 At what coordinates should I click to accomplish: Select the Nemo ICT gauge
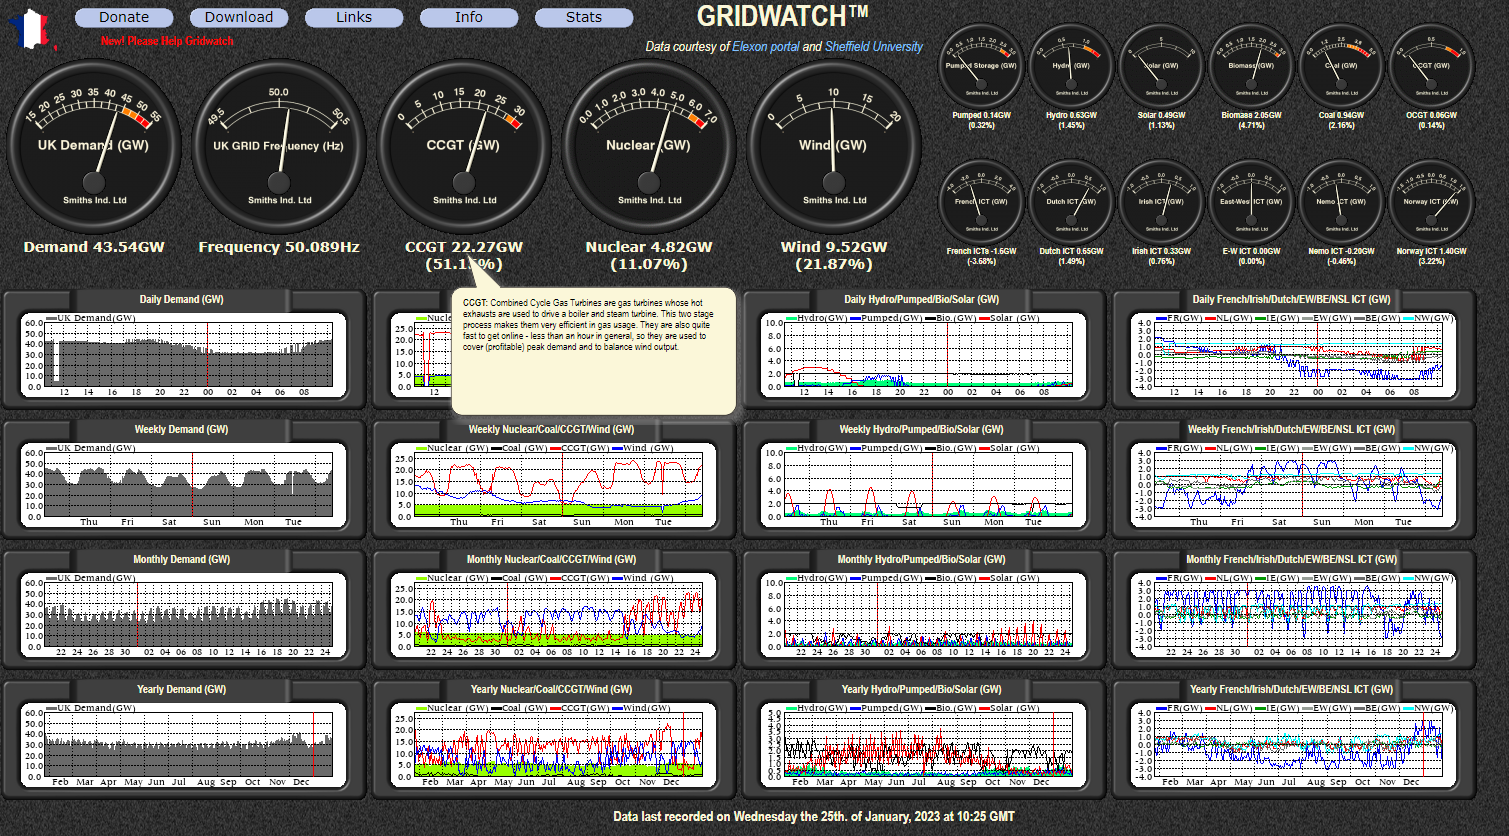click(x=1342, y=201)
